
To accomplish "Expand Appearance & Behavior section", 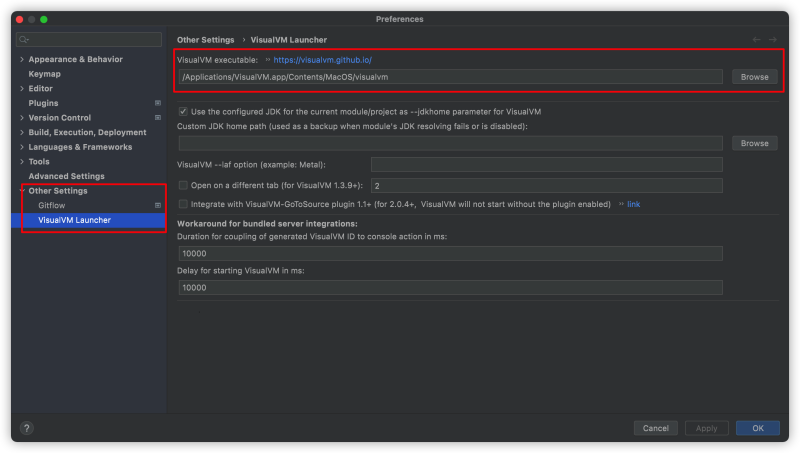I will (x=21, y=59).
